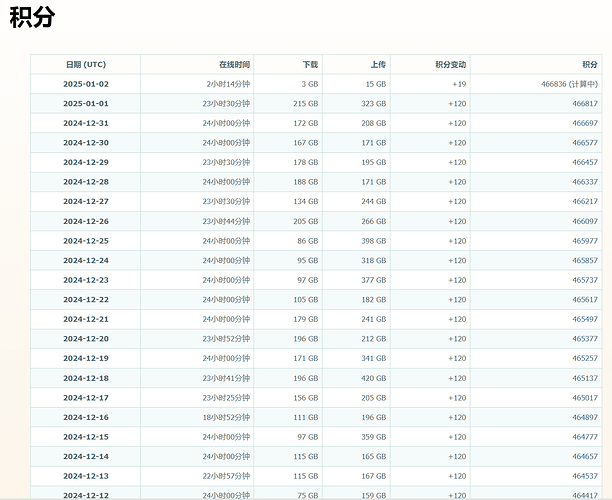This screenshot has width=612, height=500.
Task: Select the date cell 2024-12-23
Action: tap(86, 280)
